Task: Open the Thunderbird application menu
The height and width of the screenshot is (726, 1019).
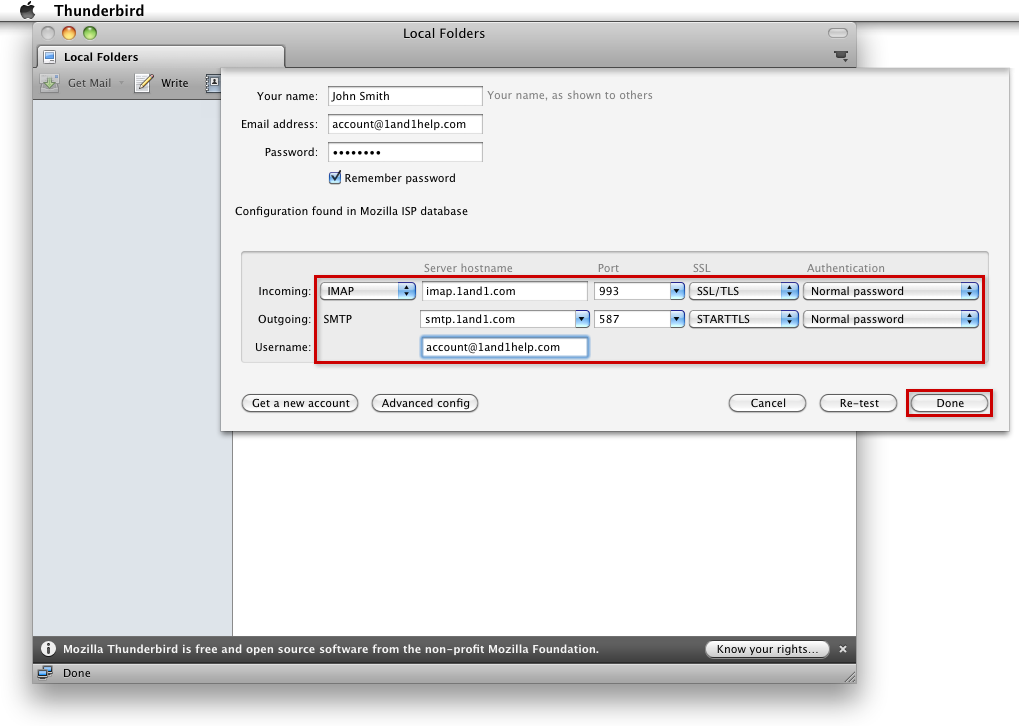Action: coord(99,10)
